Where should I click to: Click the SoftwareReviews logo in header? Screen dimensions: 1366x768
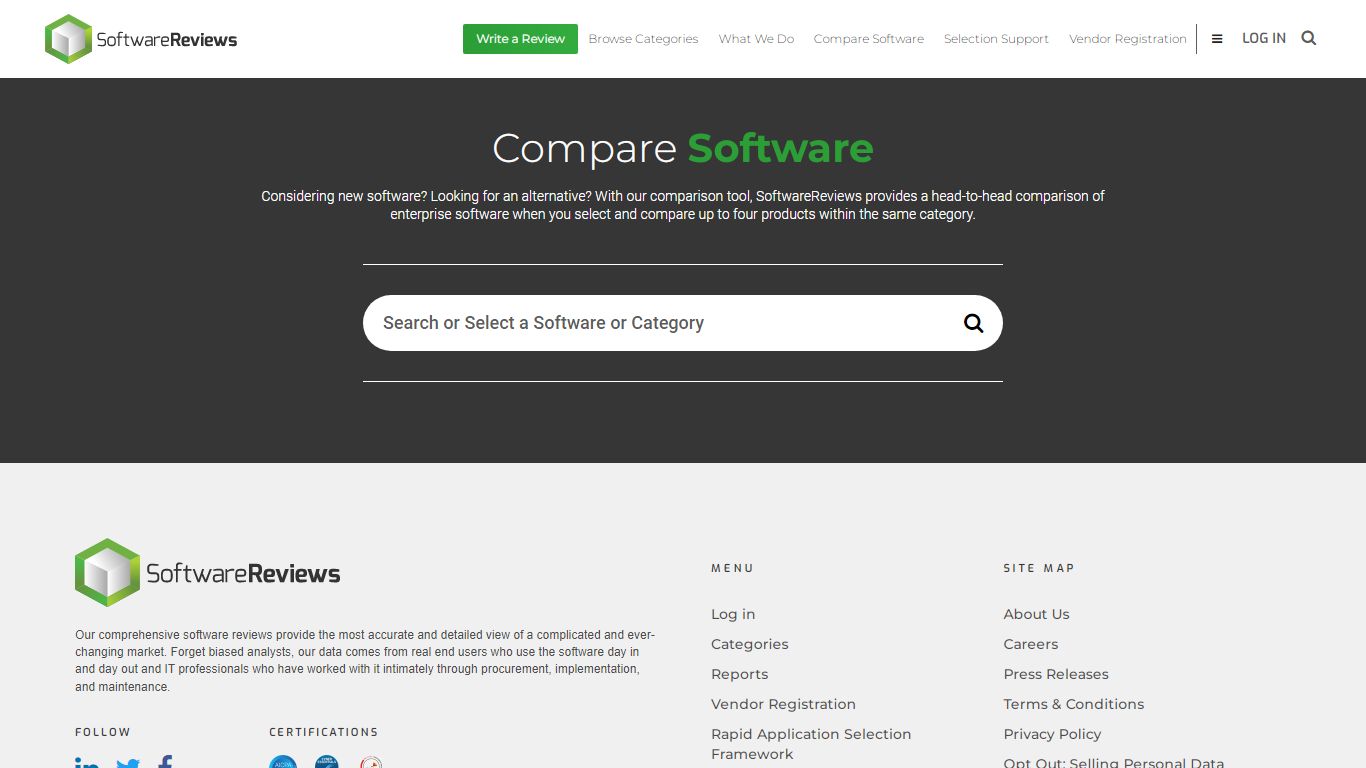tap(141, 39)
